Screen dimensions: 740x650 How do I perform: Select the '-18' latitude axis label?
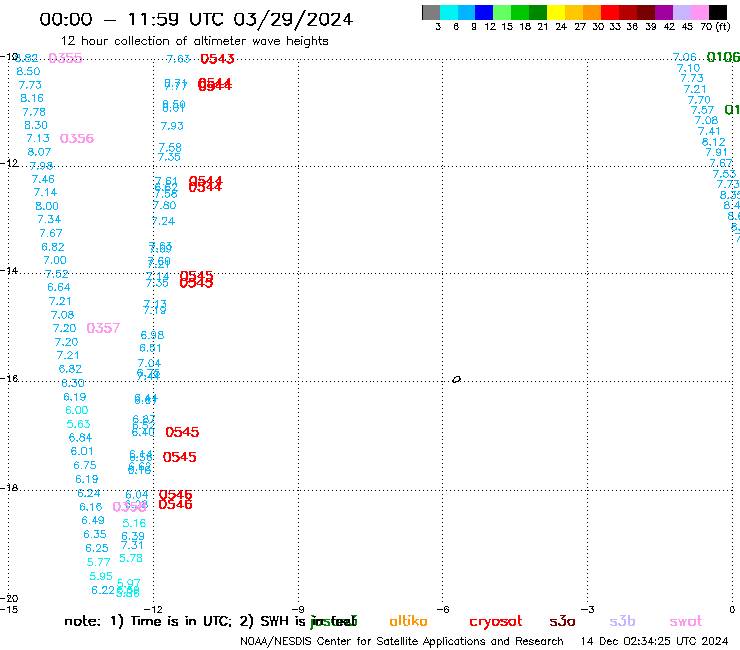click(x=9, y=488)
